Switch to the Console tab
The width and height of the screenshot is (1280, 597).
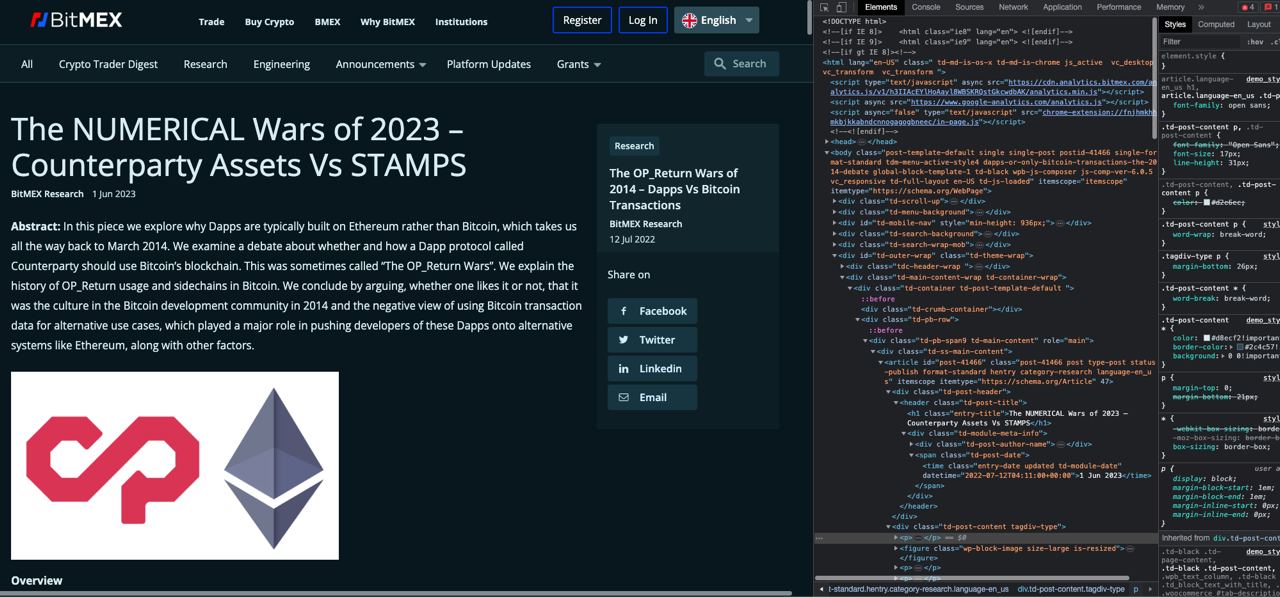pos(925,7)
